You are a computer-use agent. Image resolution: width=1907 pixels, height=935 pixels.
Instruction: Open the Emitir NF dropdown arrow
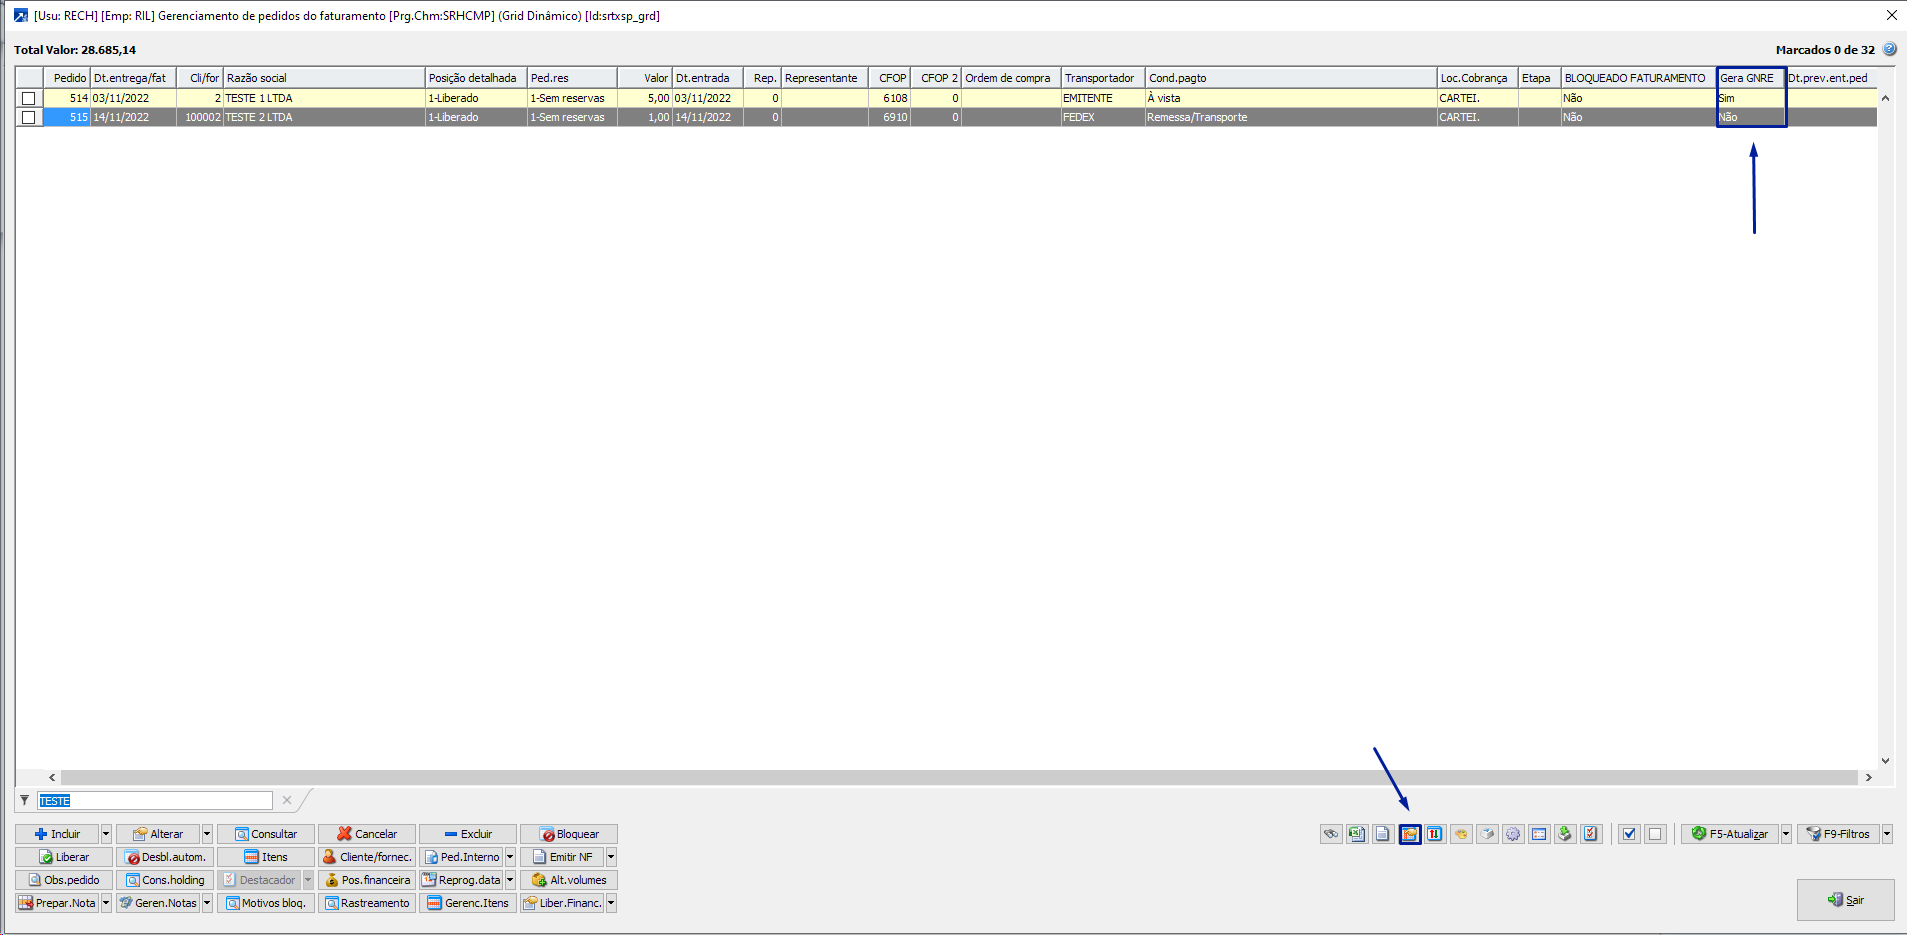coord(611,857)
